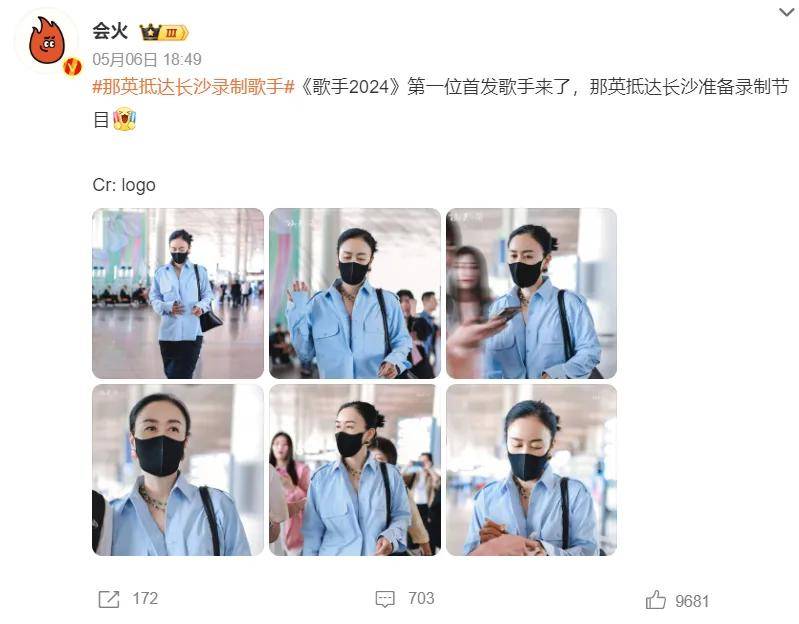Expand the post options chevron at top right
The image size is (799, 624).
pyautogui.click(x=787, y=12)
